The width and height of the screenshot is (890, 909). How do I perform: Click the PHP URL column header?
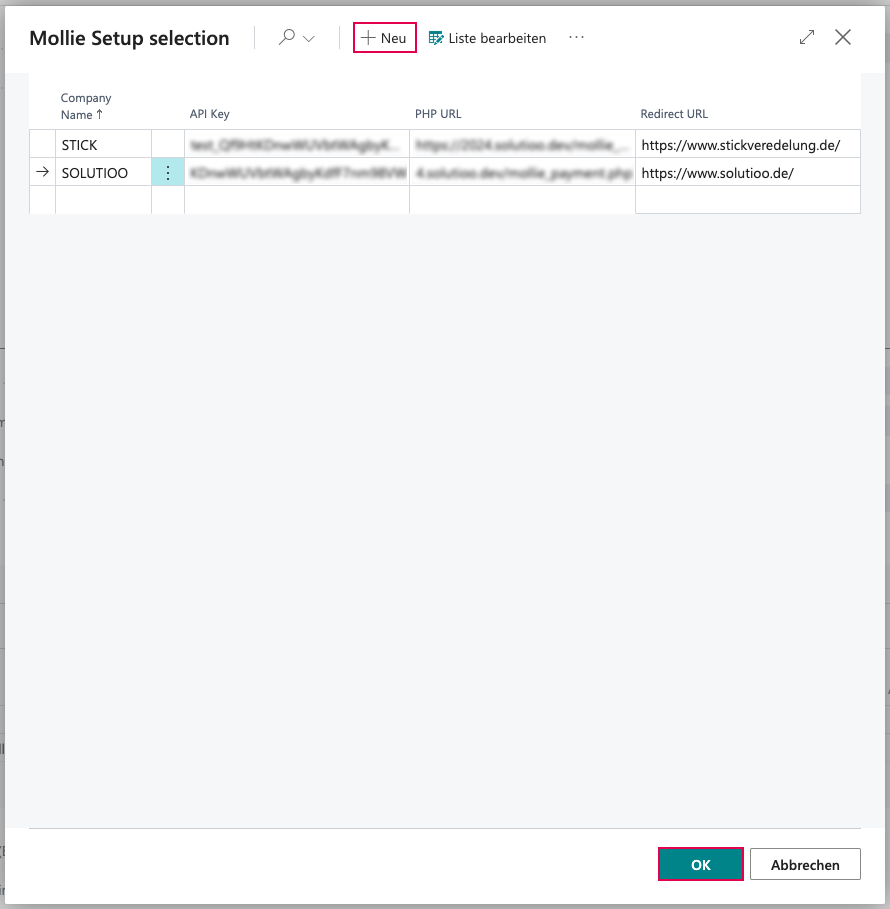pos(438,114)
